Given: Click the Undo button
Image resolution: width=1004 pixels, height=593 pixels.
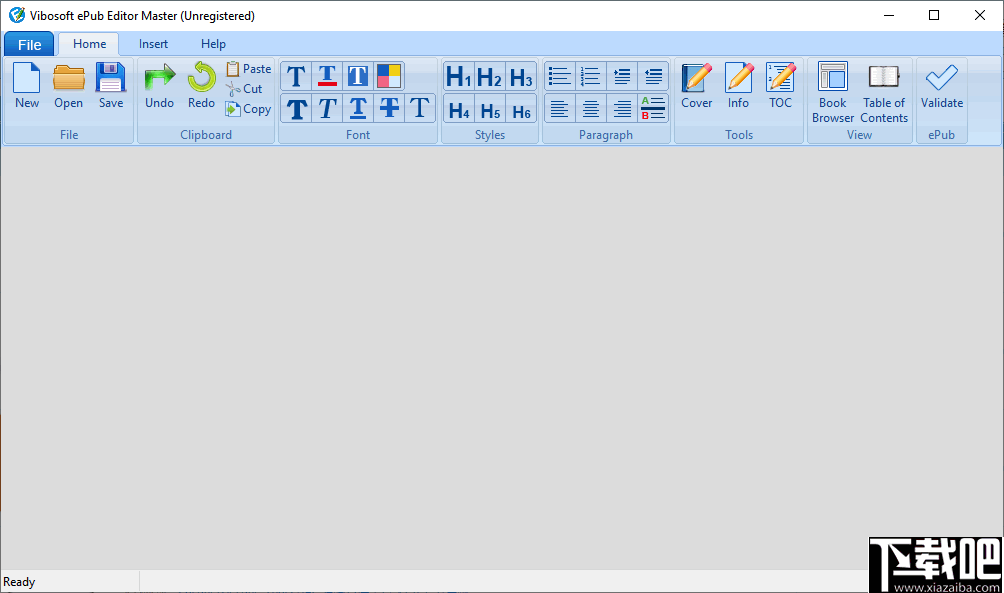Looking at the screenshot, I should 159,85.
